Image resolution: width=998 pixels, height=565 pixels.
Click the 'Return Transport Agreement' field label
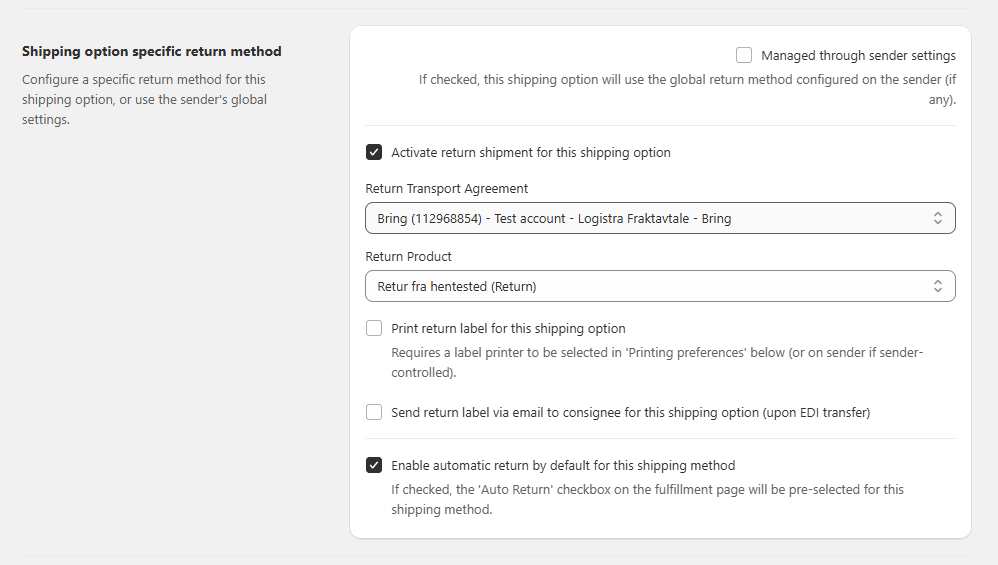447,188
